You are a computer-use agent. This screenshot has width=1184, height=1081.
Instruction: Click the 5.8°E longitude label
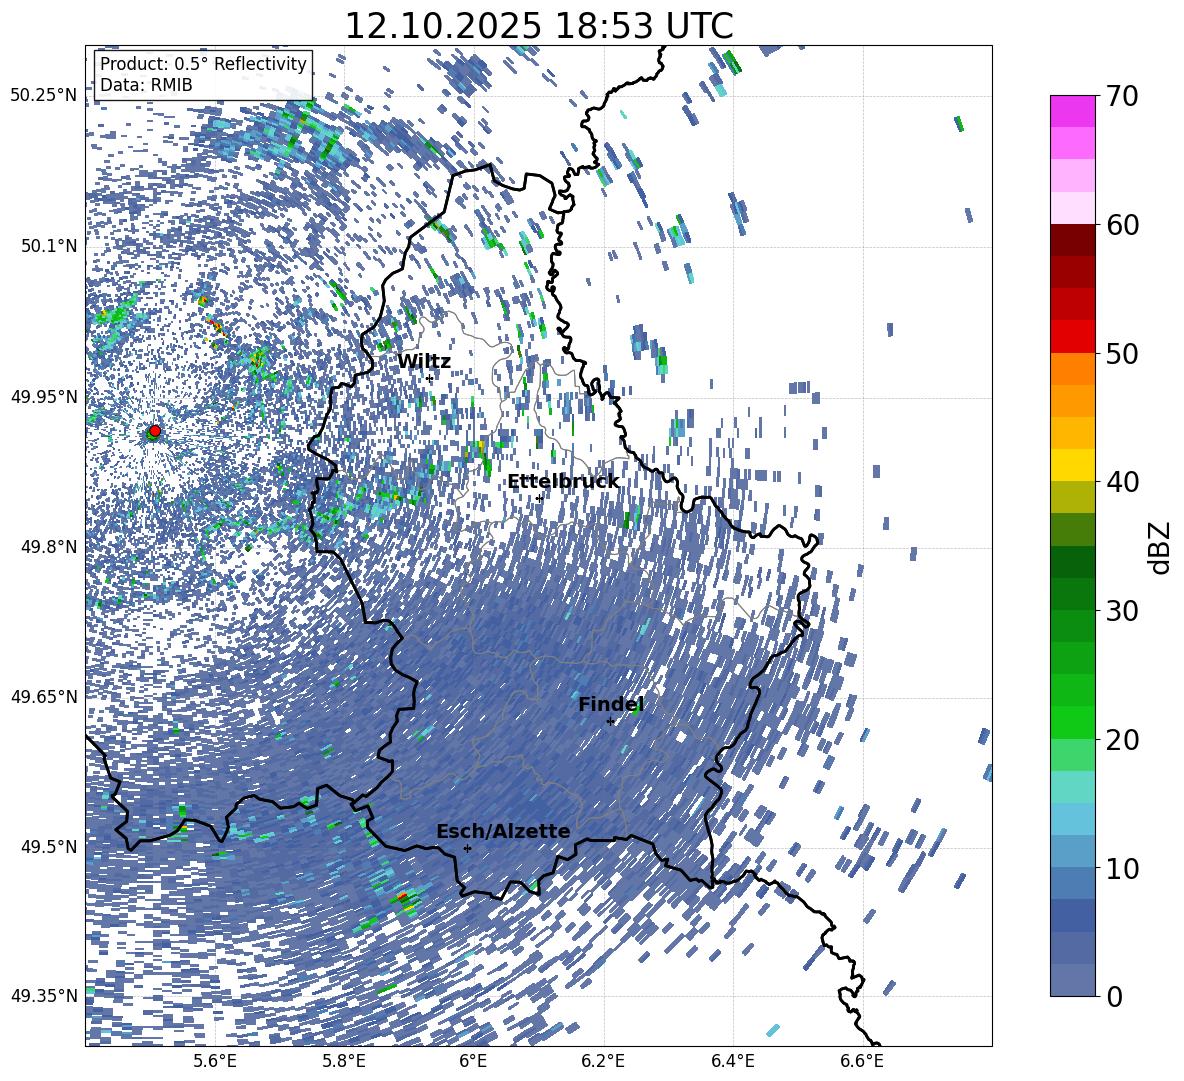pos(344,1061)
